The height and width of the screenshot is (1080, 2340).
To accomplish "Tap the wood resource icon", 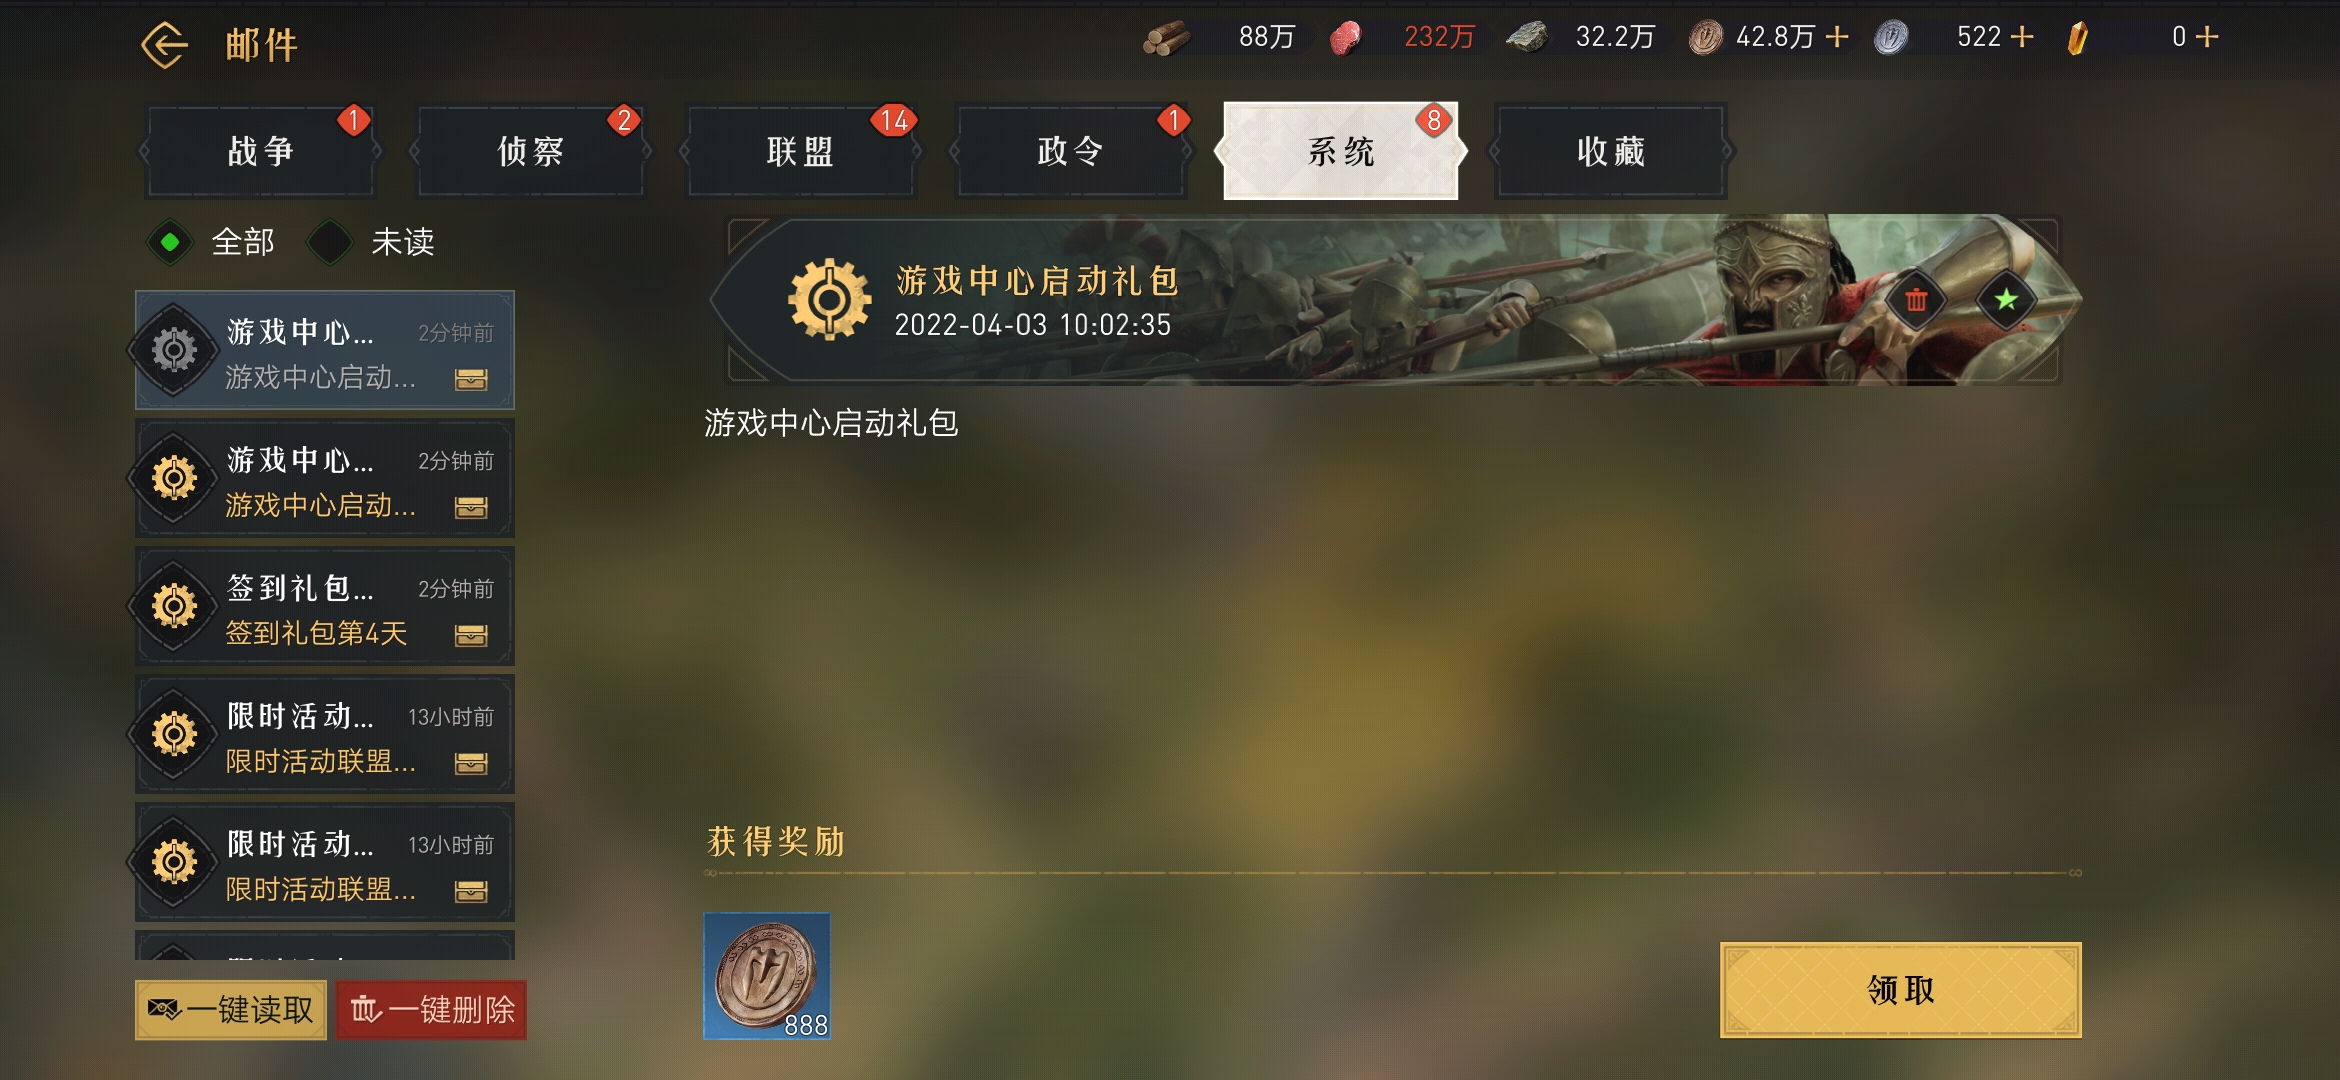I will point(1167,38).
